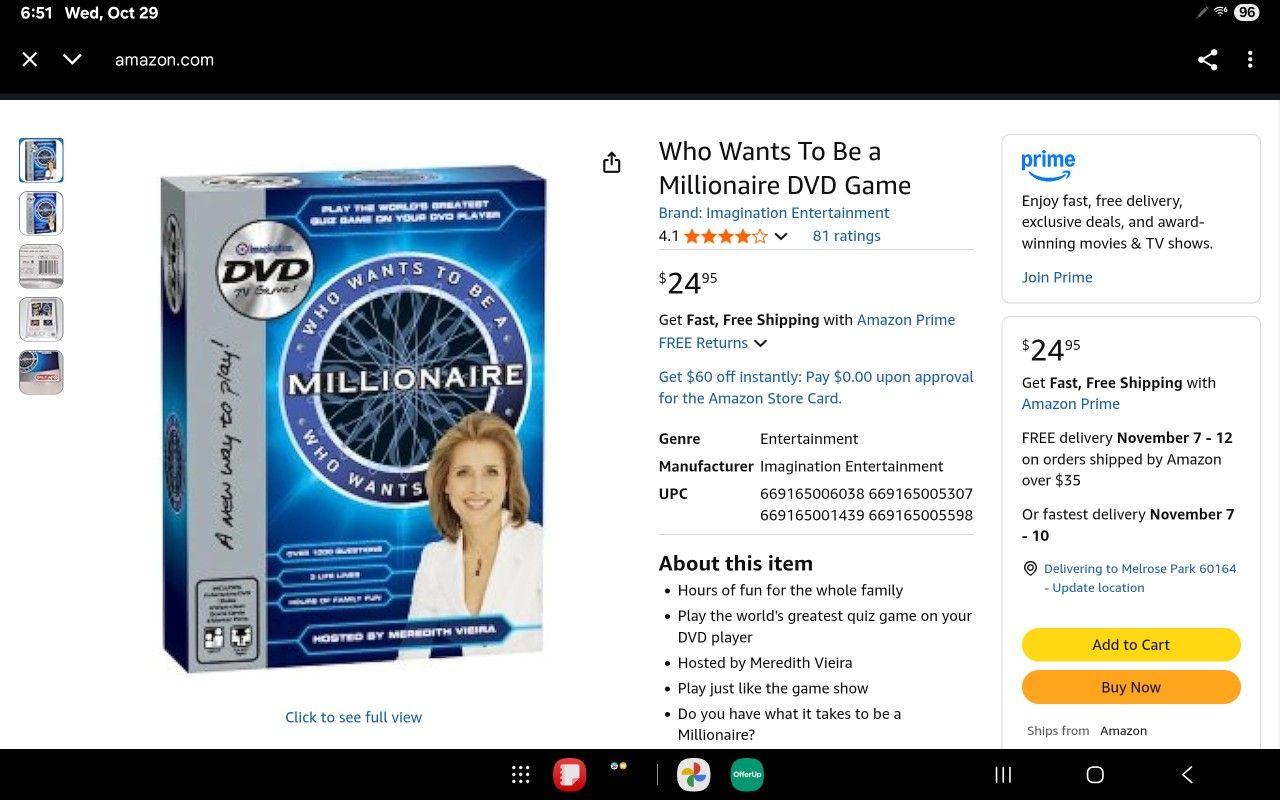Open the 81 ratings link
Viewport: 1280px width, 800px height.
pyautogui.click(x=847, y=236)
